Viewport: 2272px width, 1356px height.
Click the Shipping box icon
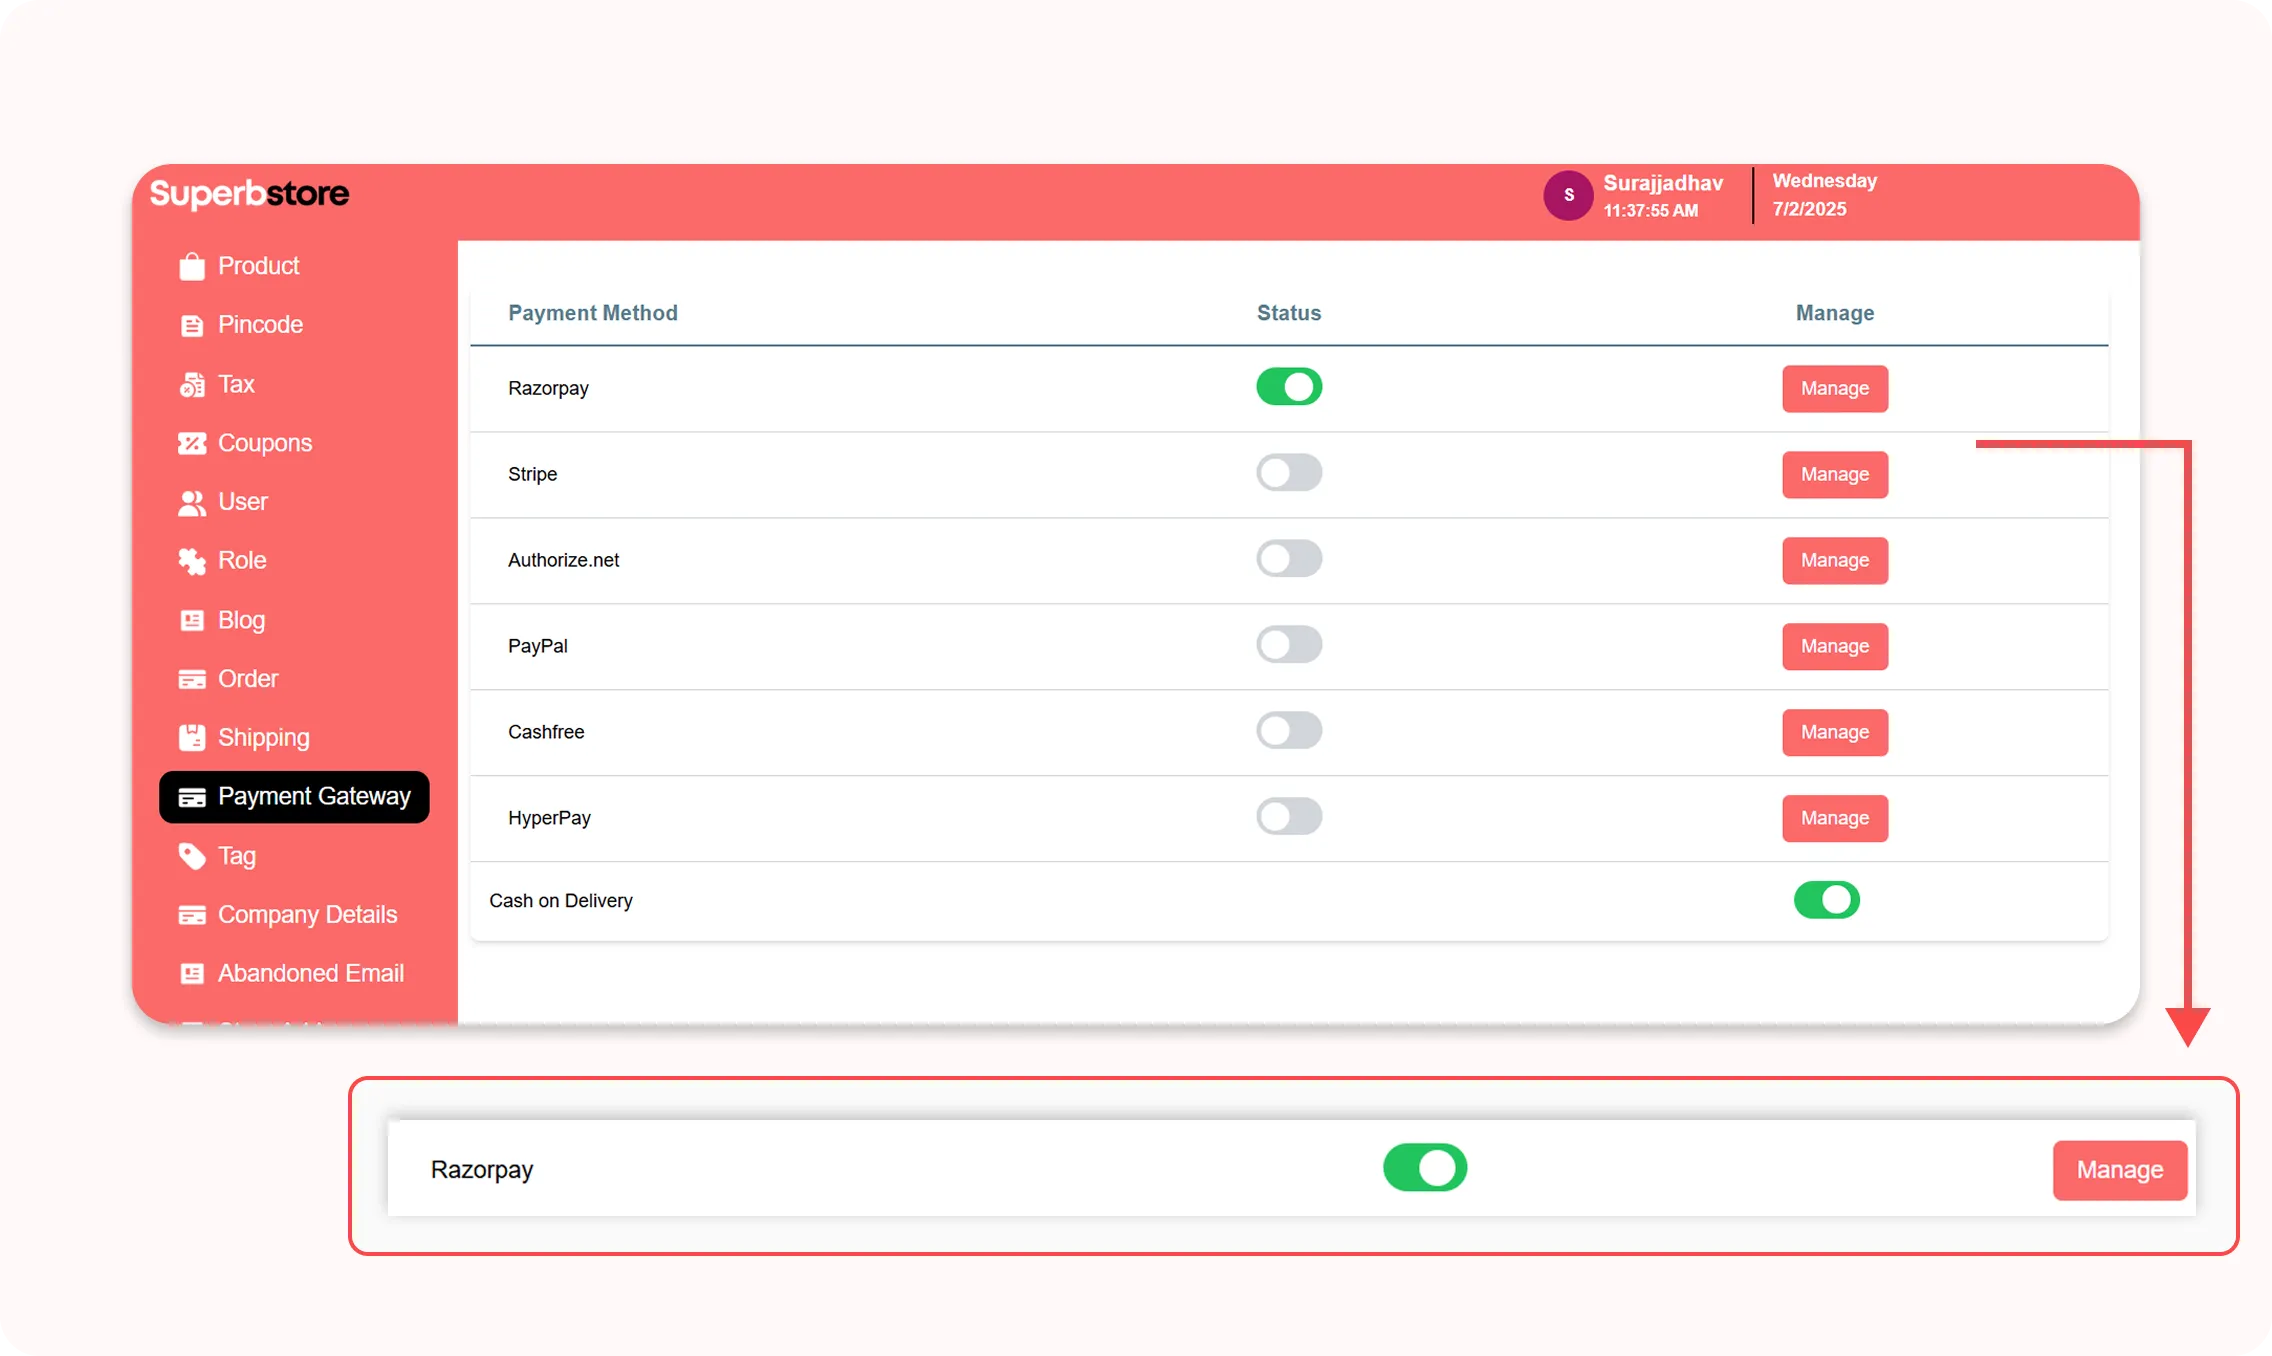[x=191, y=738]
